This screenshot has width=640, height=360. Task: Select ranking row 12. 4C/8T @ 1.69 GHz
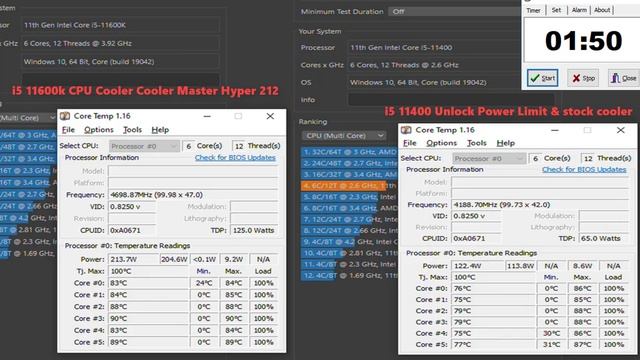[349, 276]
